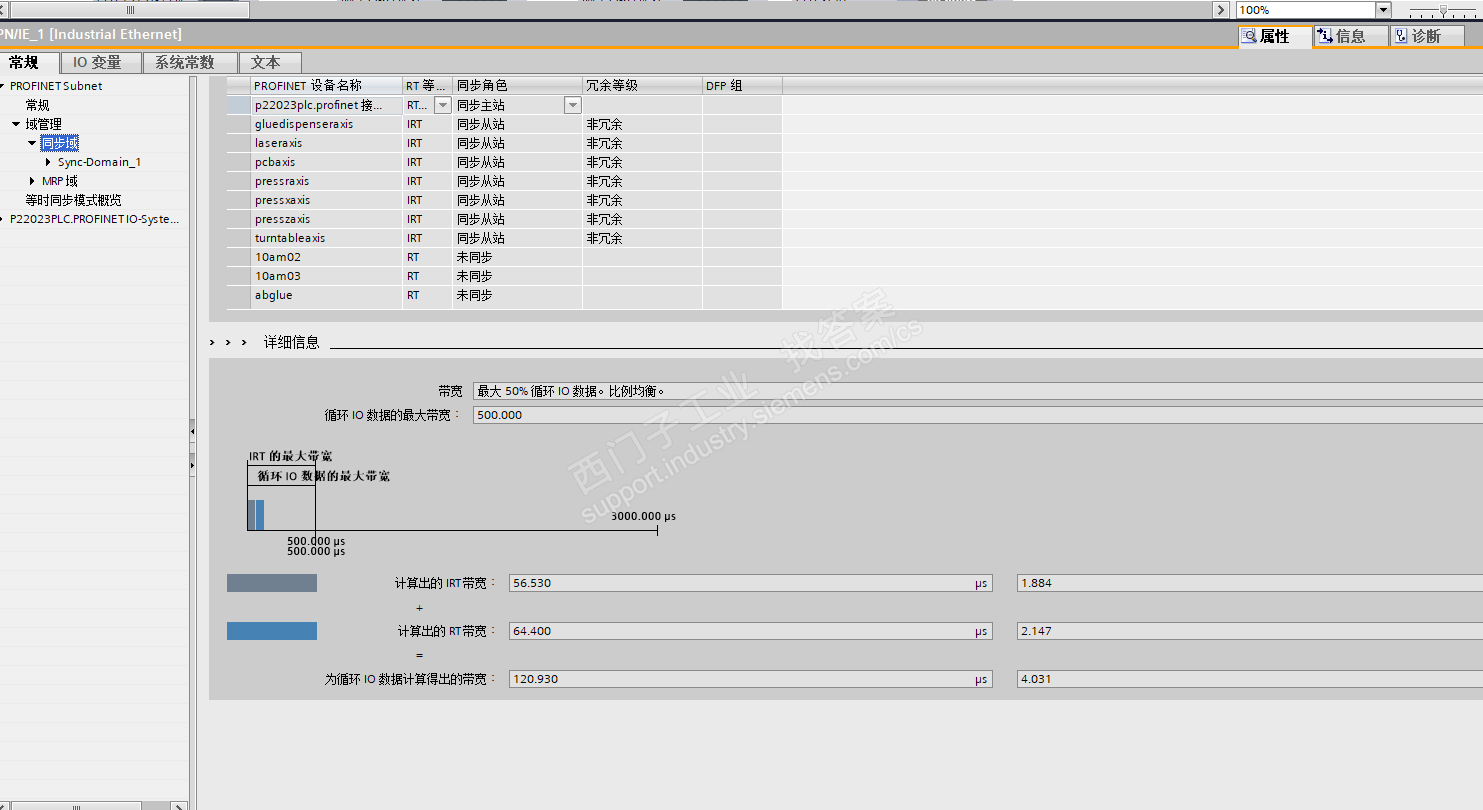Open the 100% zoom level dropdown
The width and height of the screenshot is (1483, 810).
(x=1383, y=10)
